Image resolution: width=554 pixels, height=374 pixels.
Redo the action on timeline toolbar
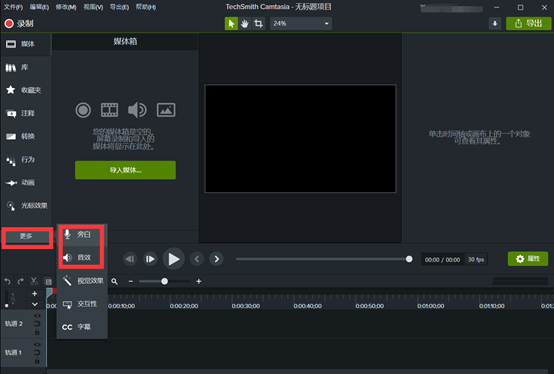[x=20, y=281]
